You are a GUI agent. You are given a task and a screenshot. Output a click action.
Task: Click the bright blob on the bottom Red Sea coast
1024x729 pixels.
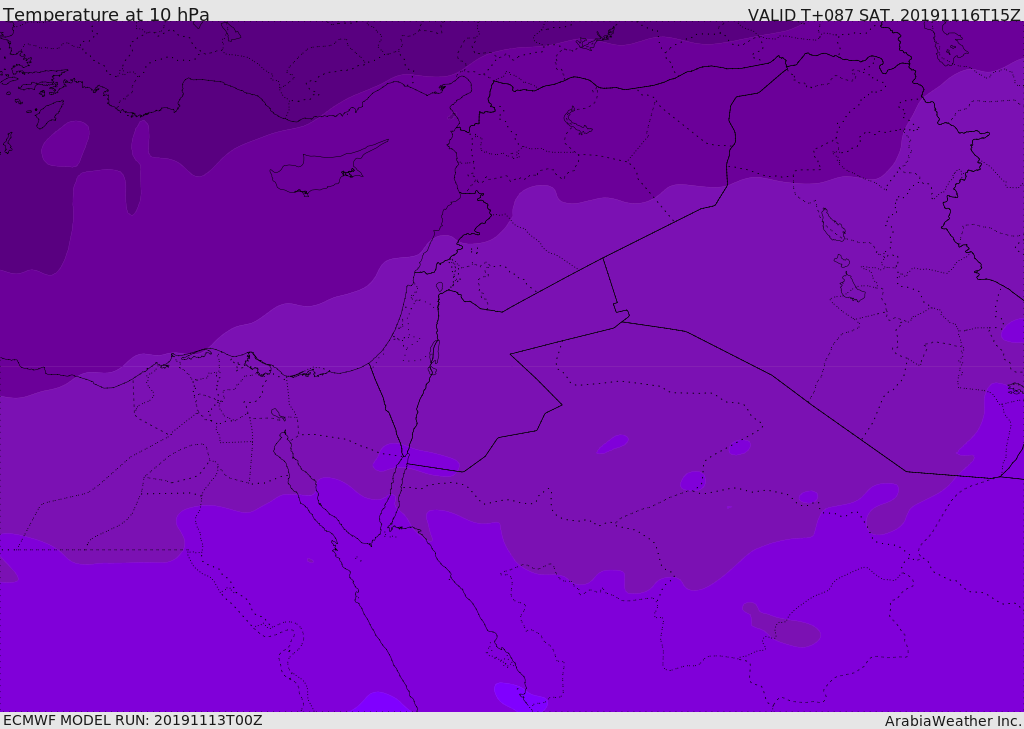point(519,696)
